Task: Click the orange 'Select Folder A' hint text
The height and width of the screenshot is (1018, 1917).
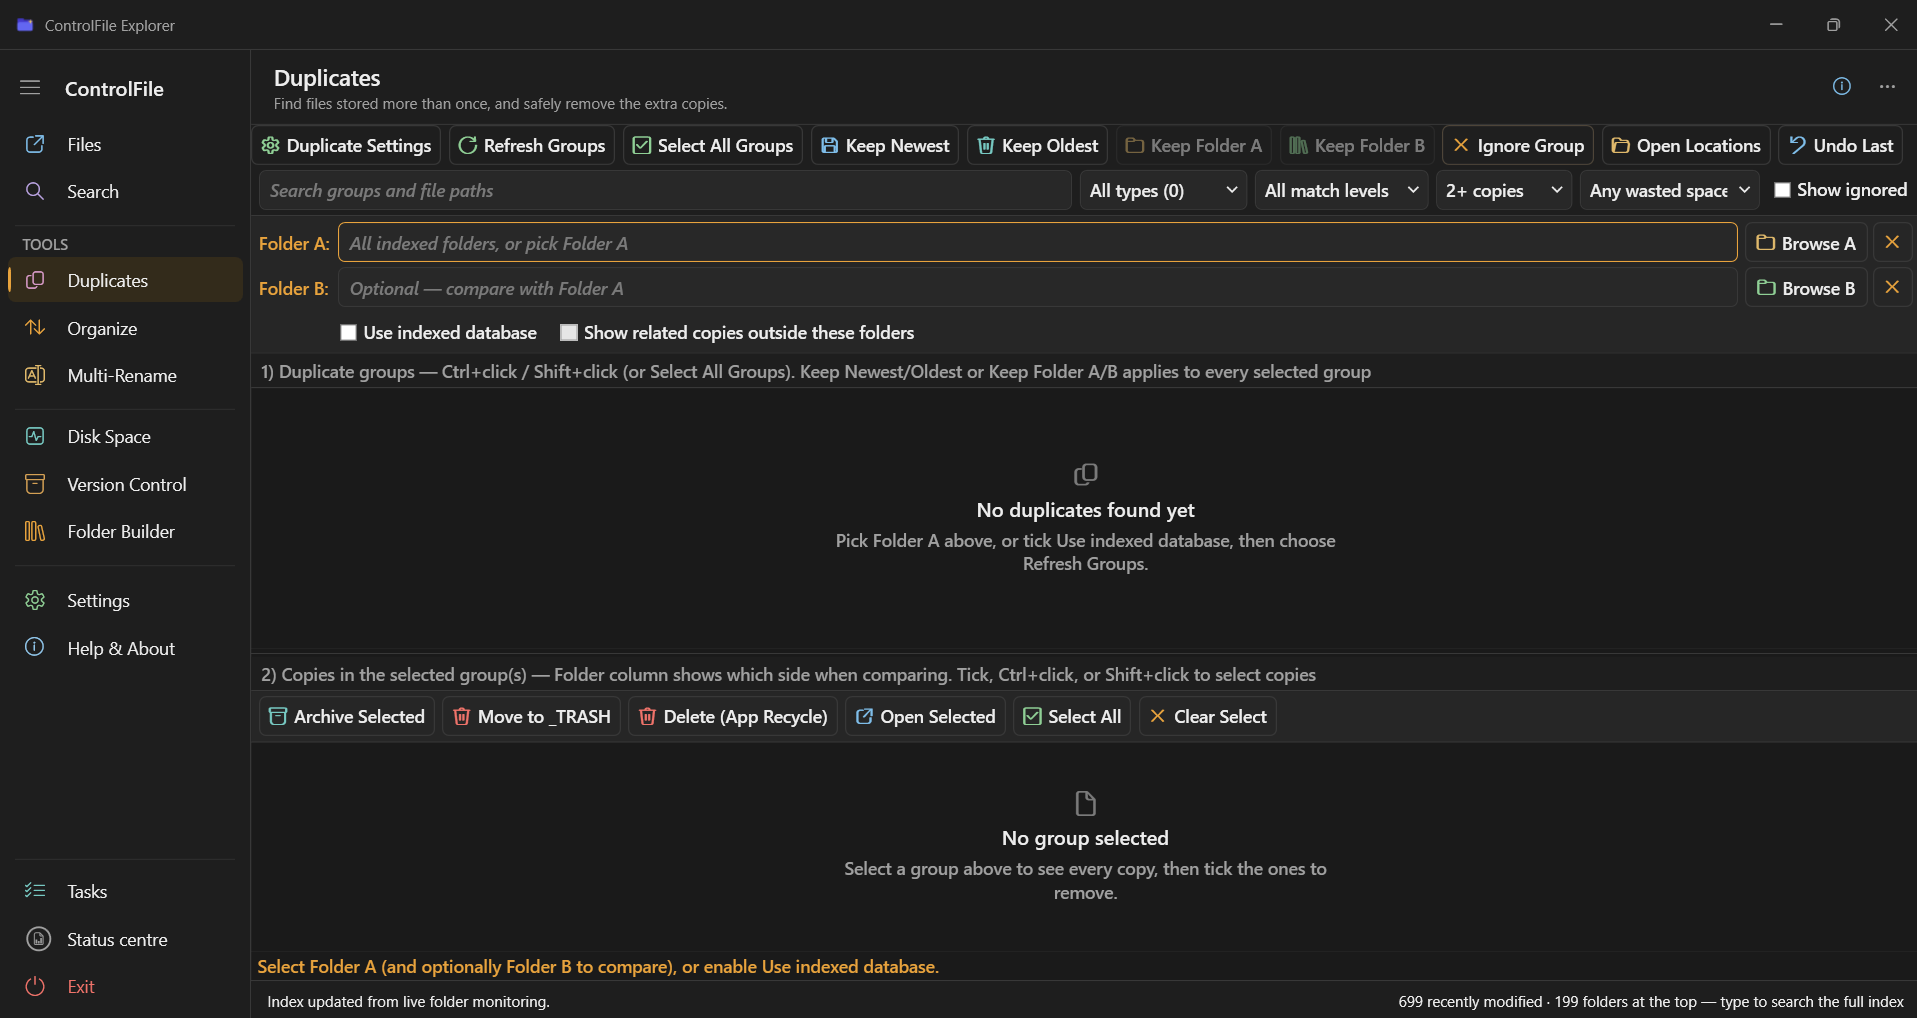Action: point(598,967)
